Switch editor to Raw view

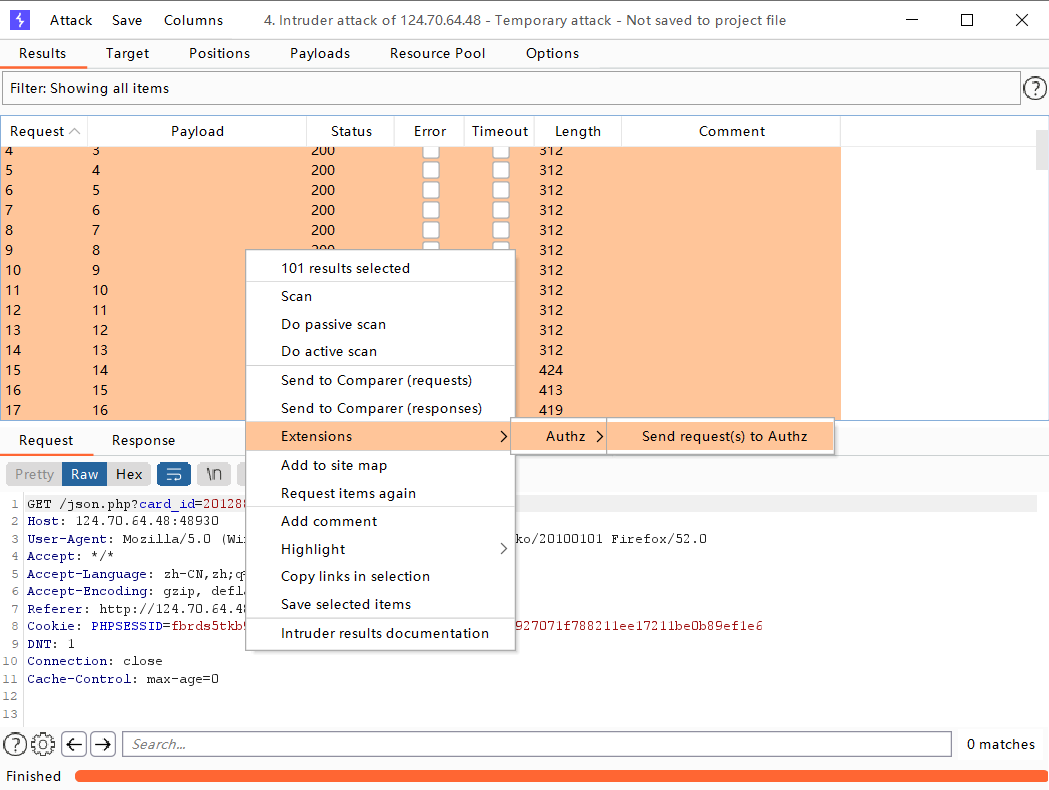pyautogui.click(x=84, y=474)
